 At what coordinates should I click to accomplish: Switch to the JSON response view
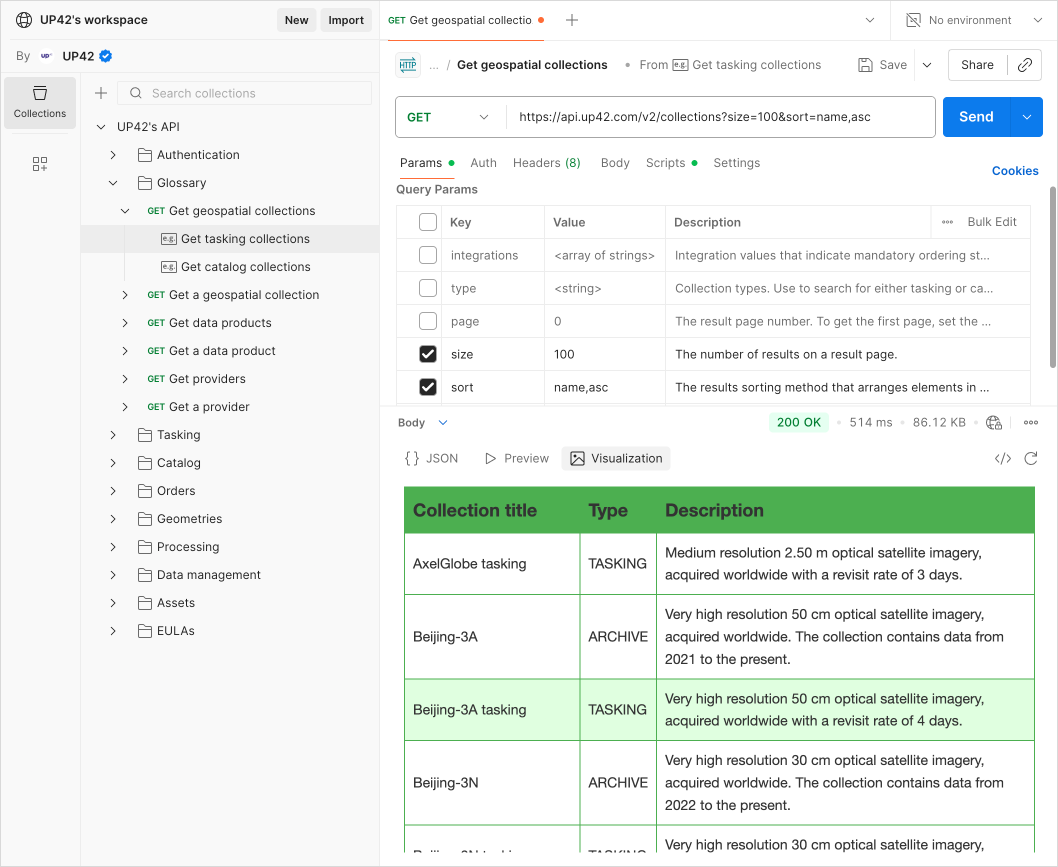[x=431, y=459]
